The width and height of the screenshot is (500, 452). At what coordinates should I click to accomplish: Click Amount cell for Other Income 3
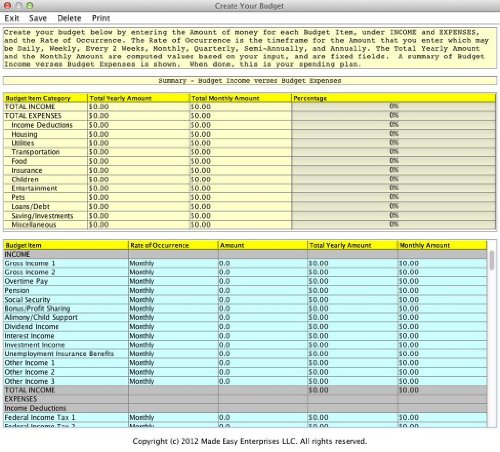(x=263, y=381)
